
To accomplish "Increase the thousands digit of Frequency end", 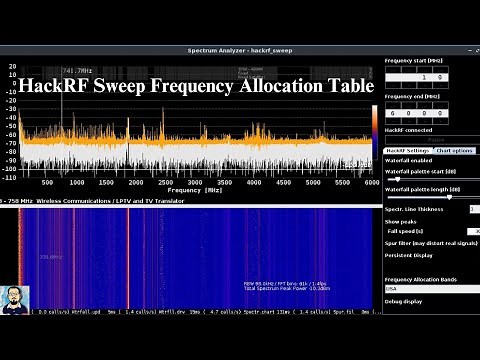I will click(x=393, y=105).
